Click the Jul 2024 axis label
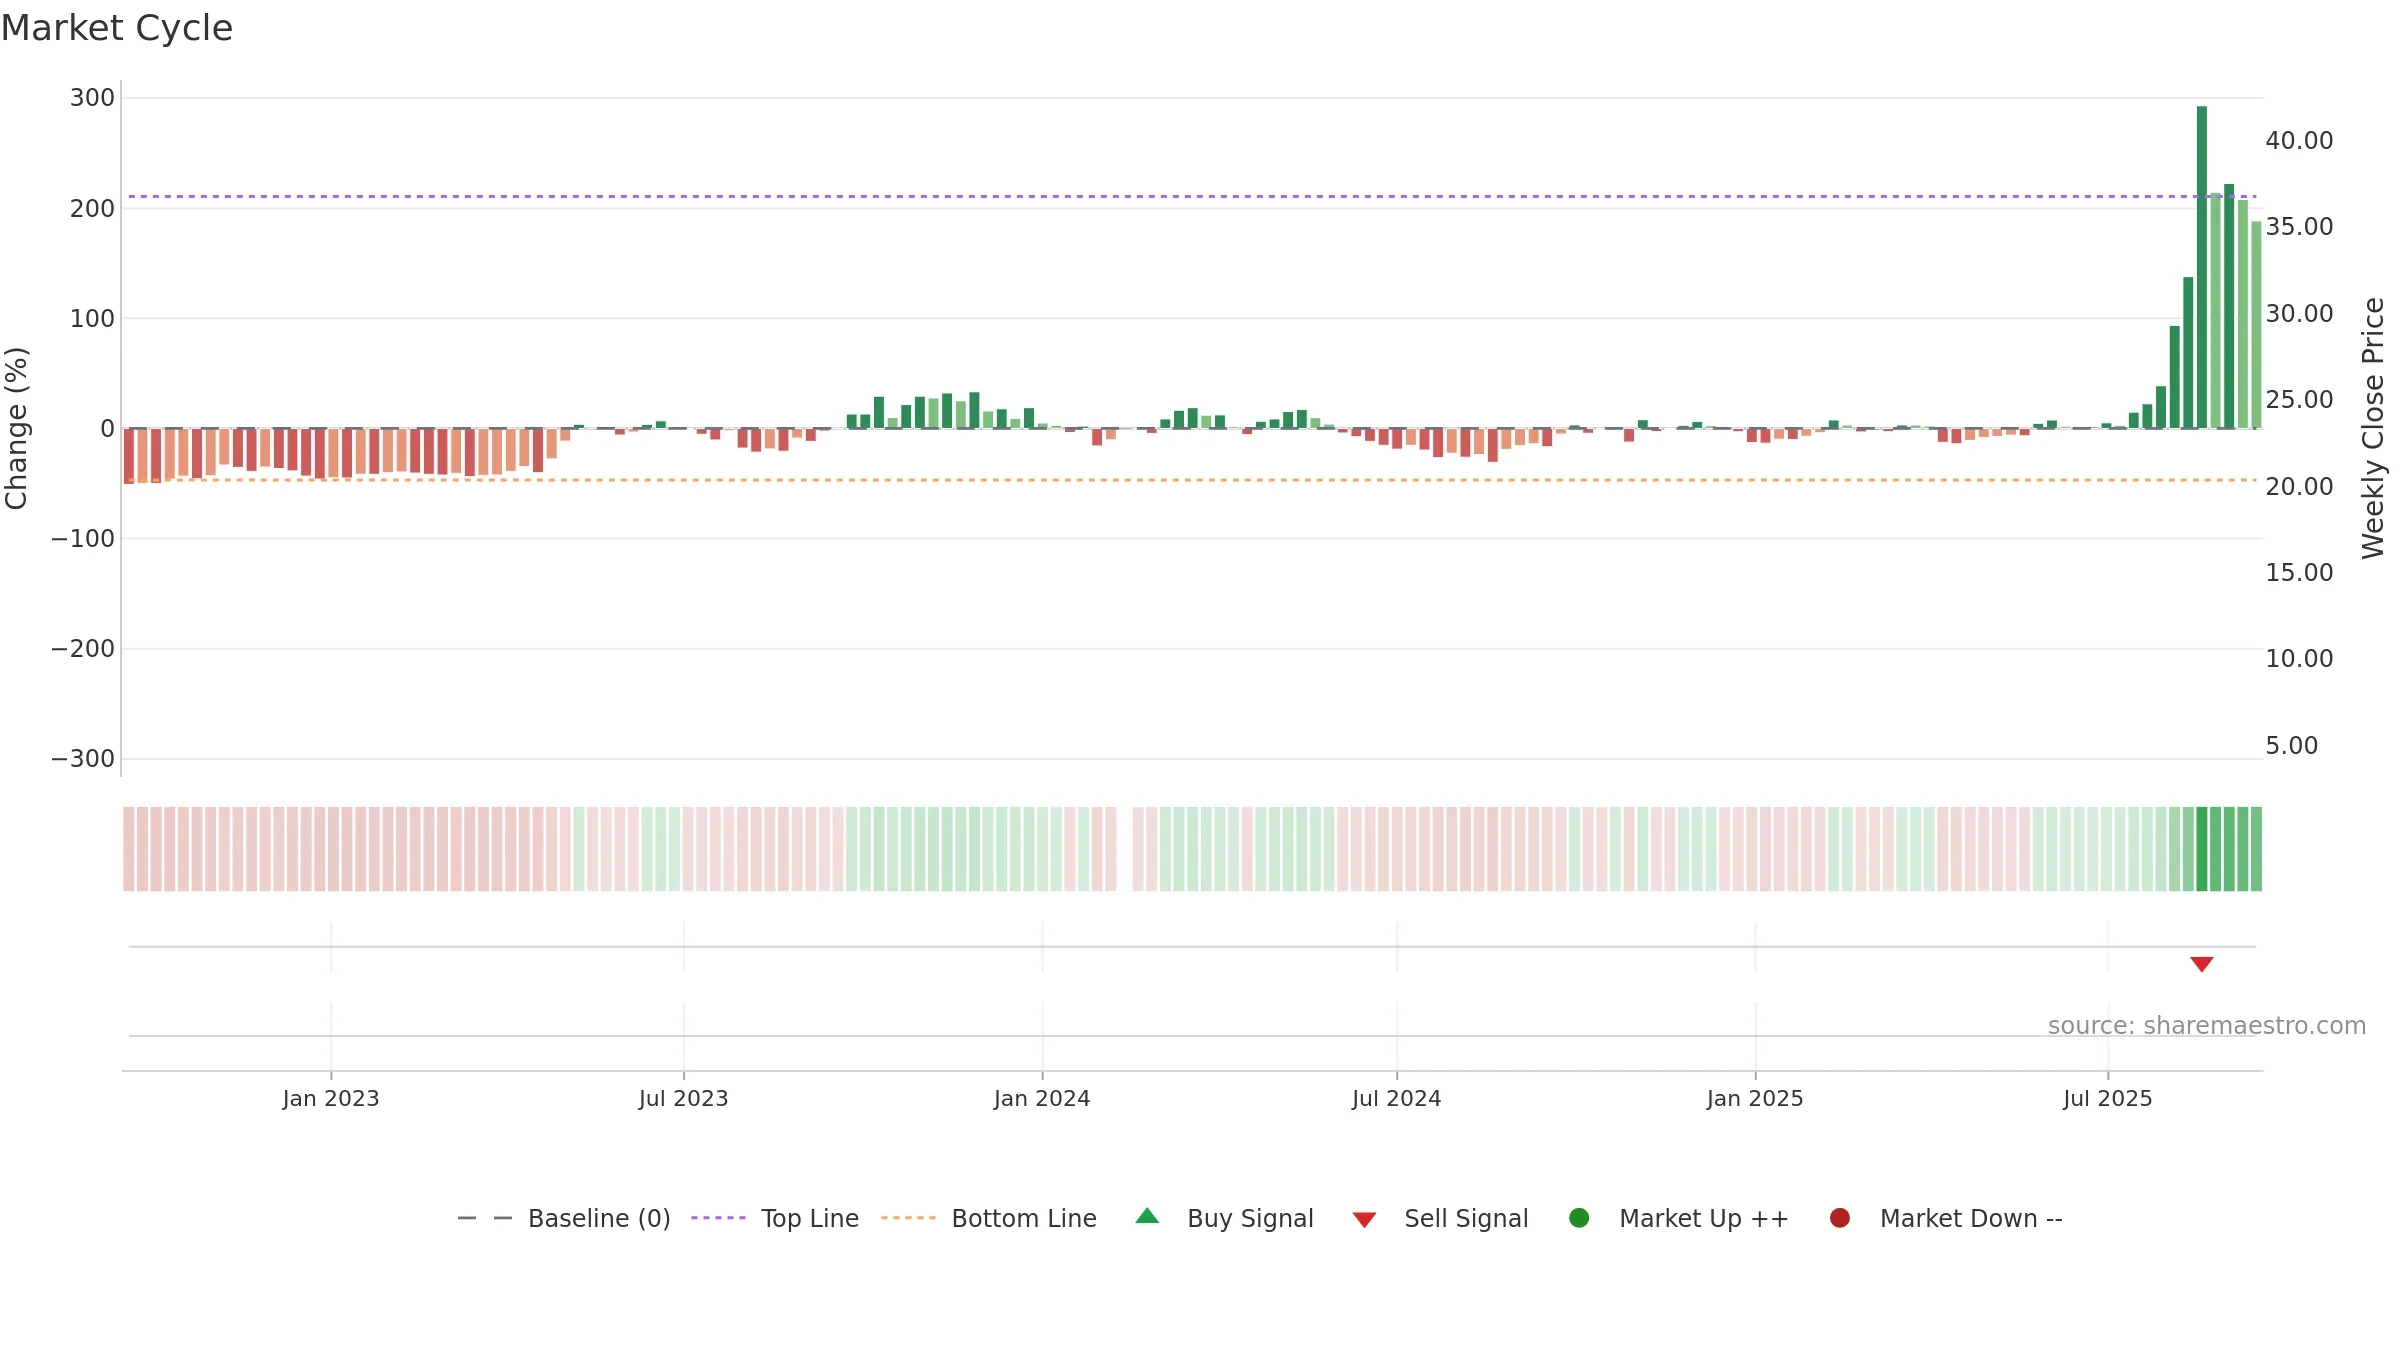Screen dimensions: 2400x1350 1397,1099
